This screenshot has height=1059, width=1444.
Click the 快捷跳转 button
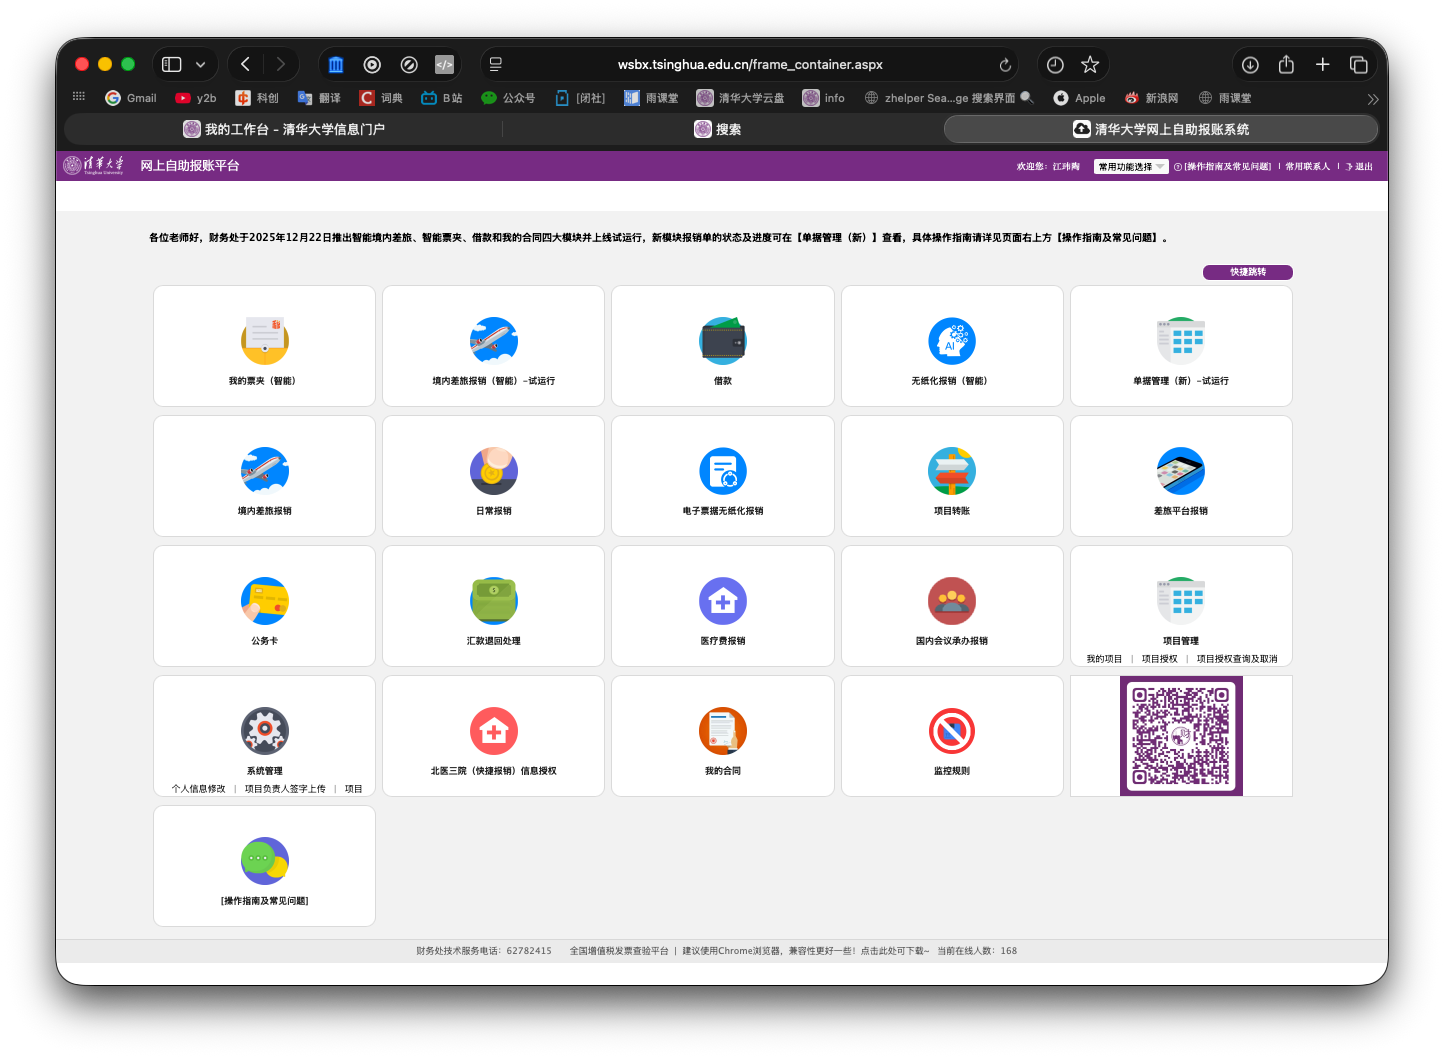(x=1248, y=272)
